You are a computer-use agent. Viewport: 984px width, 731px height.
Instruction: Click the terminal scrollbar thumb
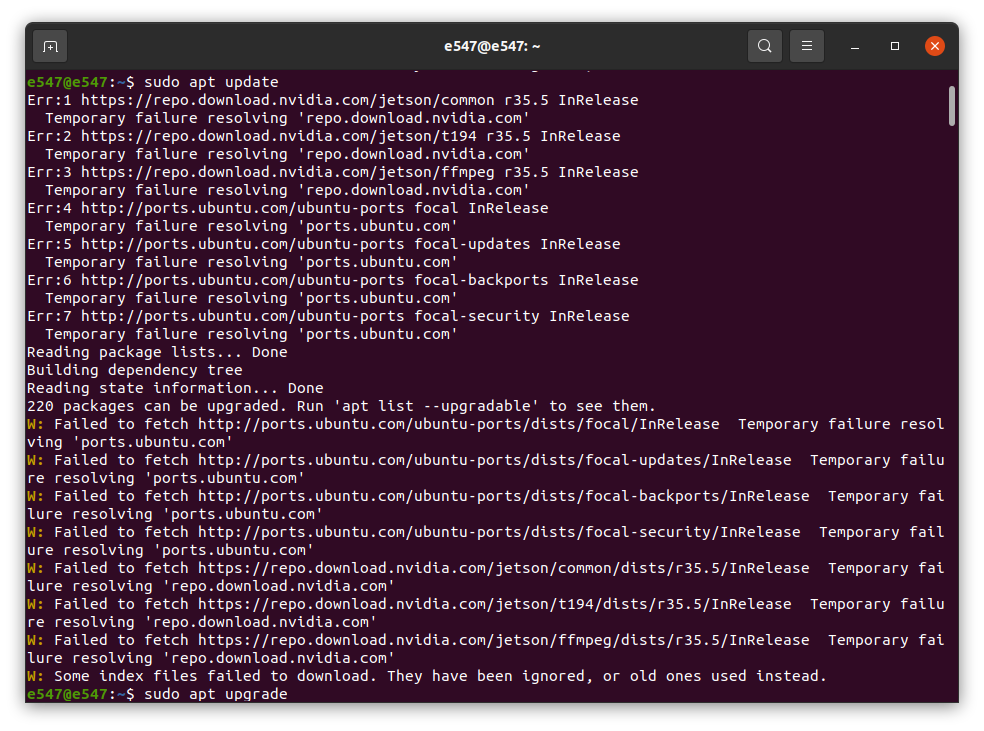pyautogui.click(x=951, y=106)
